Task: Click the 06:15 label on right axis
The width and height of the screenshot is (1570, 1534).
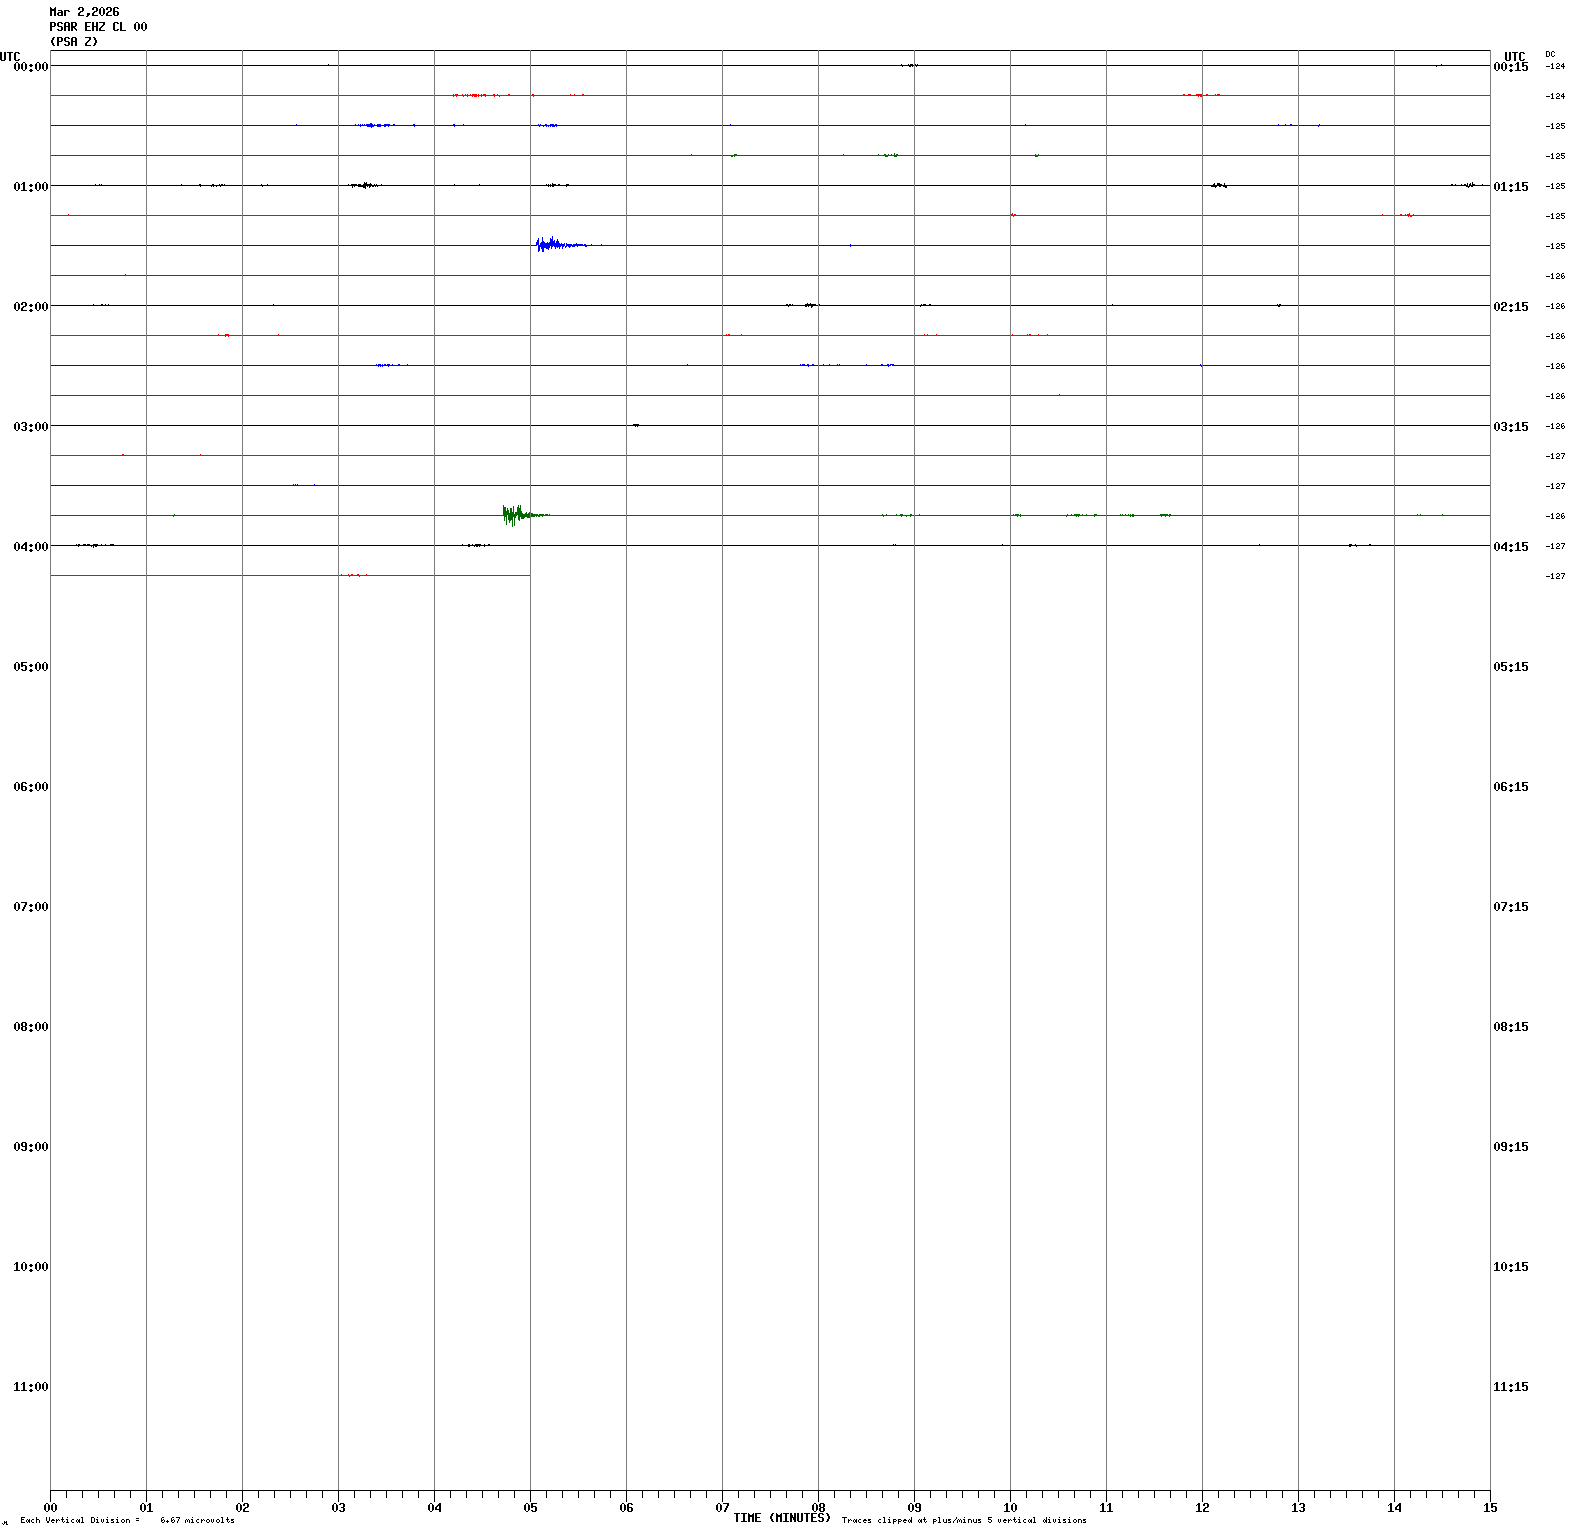Action: 1510,787
